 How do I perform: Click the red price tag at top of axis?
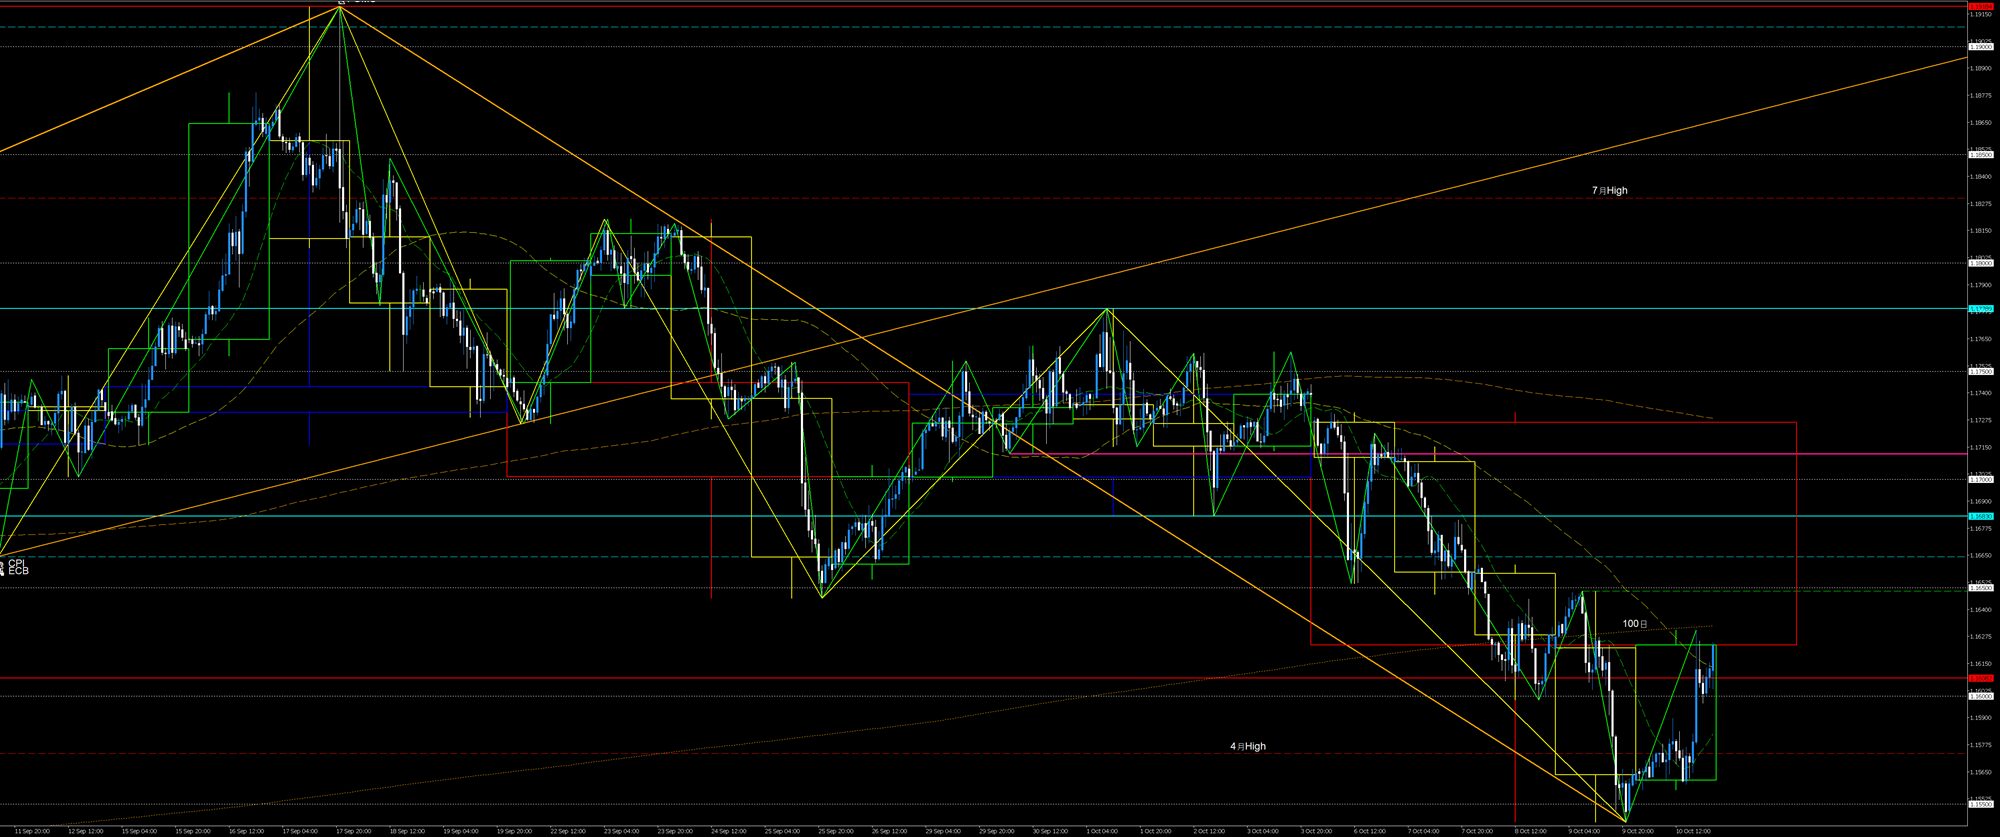pyautogui.click(x=1980, y=6)
